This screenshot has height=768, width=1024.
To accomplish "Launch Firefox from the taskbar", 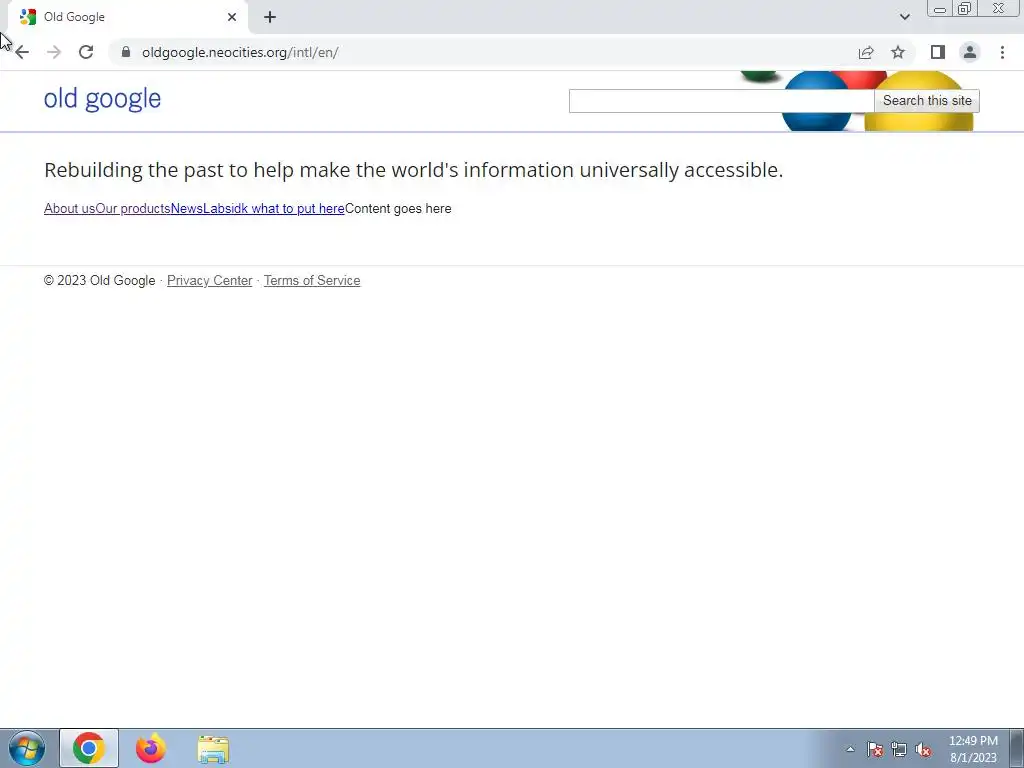I will coord(151,748).
